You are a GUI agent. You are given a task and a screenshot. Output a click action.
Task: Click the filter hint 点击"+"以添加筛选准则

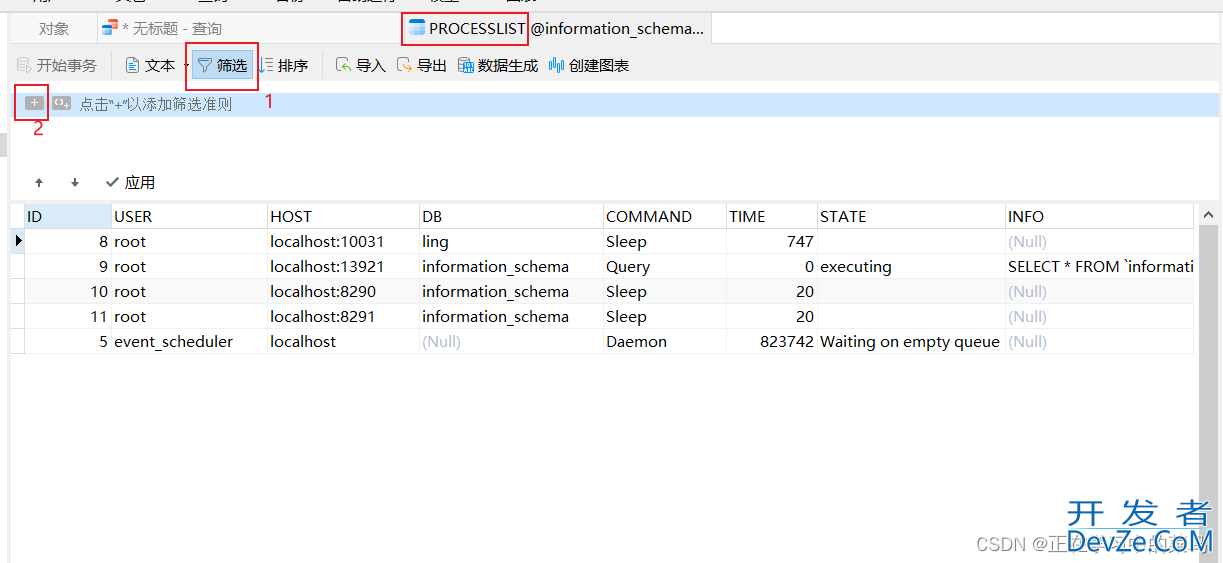(x=156, y=104)
